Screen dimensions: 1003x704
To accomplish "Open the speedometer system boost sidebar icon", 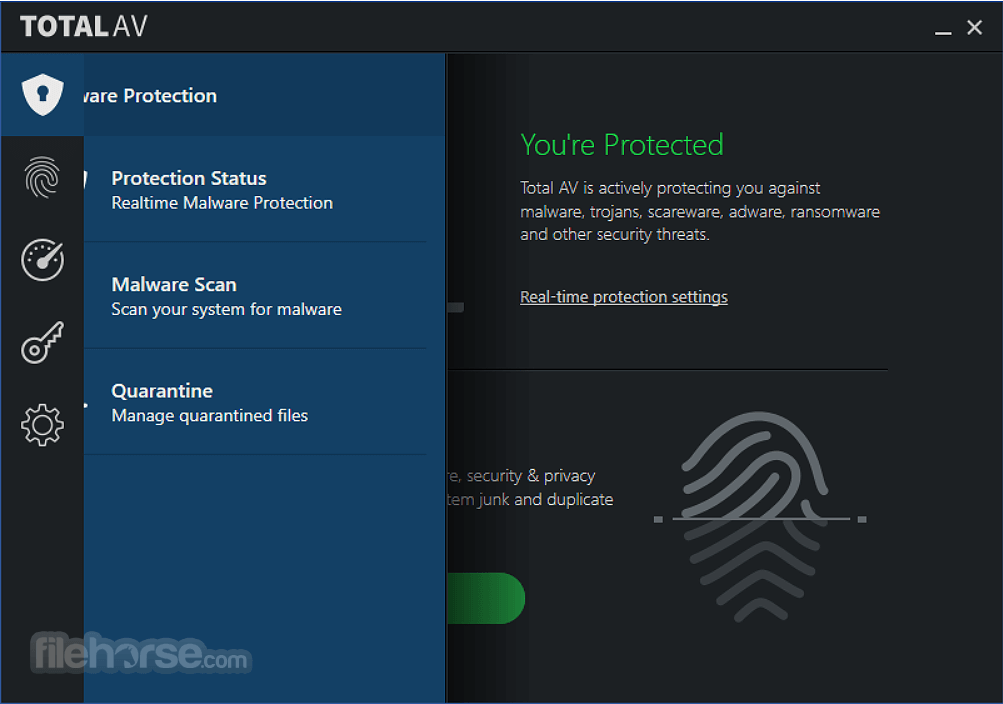I will [42, 260].
